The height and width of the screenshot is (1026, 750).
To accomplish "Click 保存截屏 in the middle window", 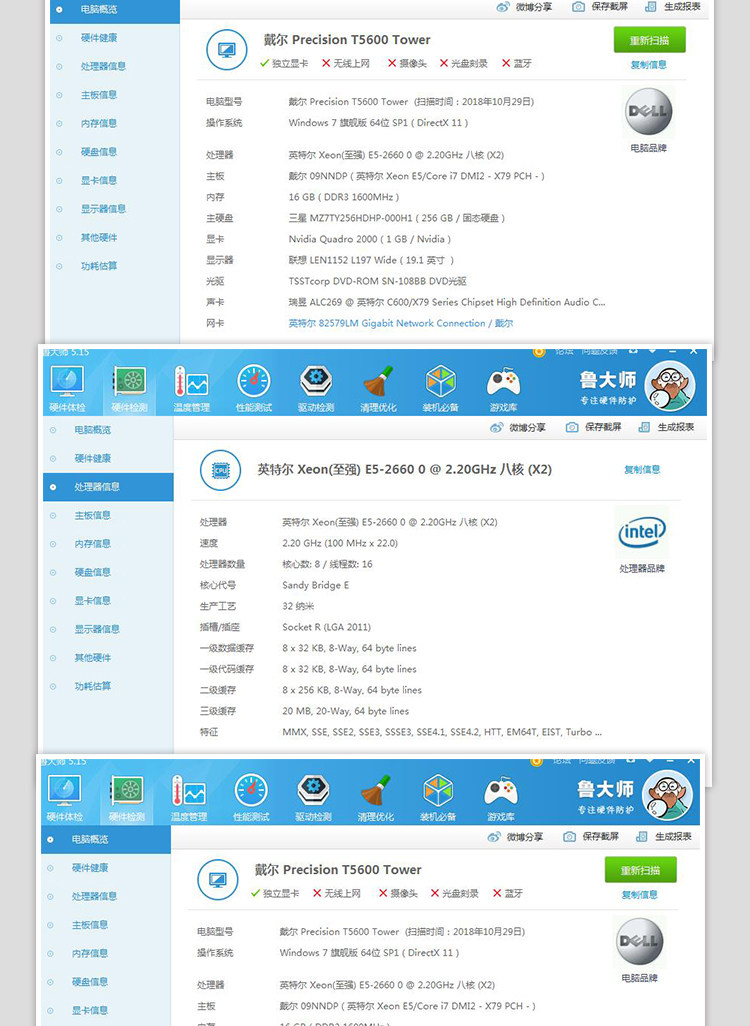I will coord(594,427).
